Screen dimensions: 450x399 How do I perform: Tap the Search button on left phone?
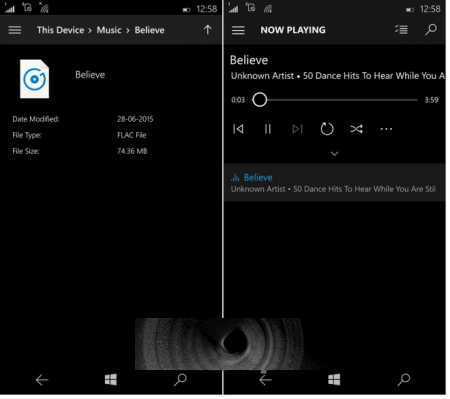(x=180, y=379)
